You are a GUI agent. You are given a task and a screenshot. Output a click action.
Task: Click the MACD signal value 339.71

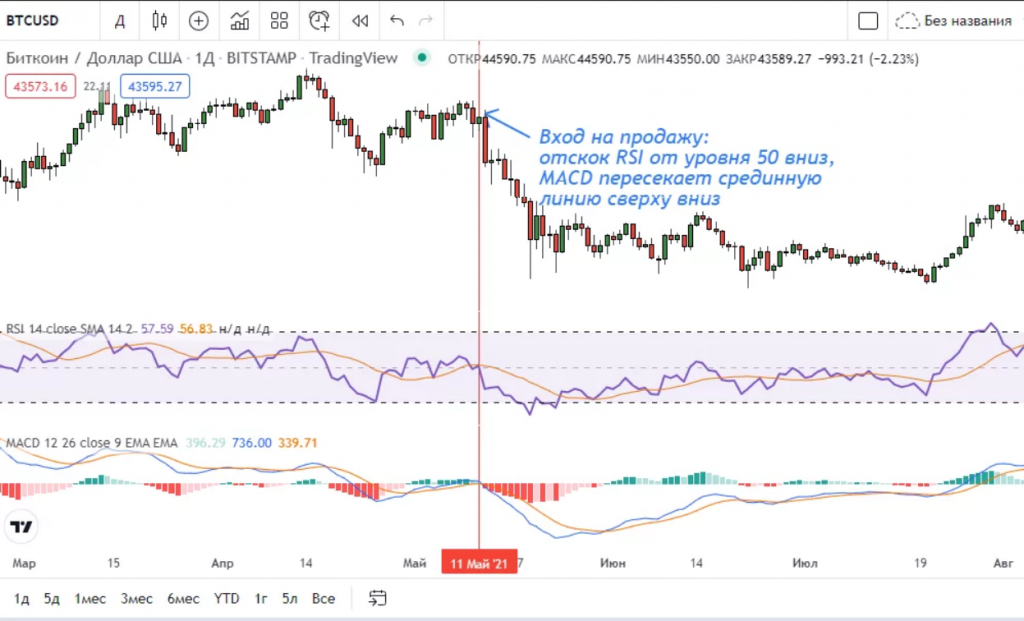click(x=298, y=443)
